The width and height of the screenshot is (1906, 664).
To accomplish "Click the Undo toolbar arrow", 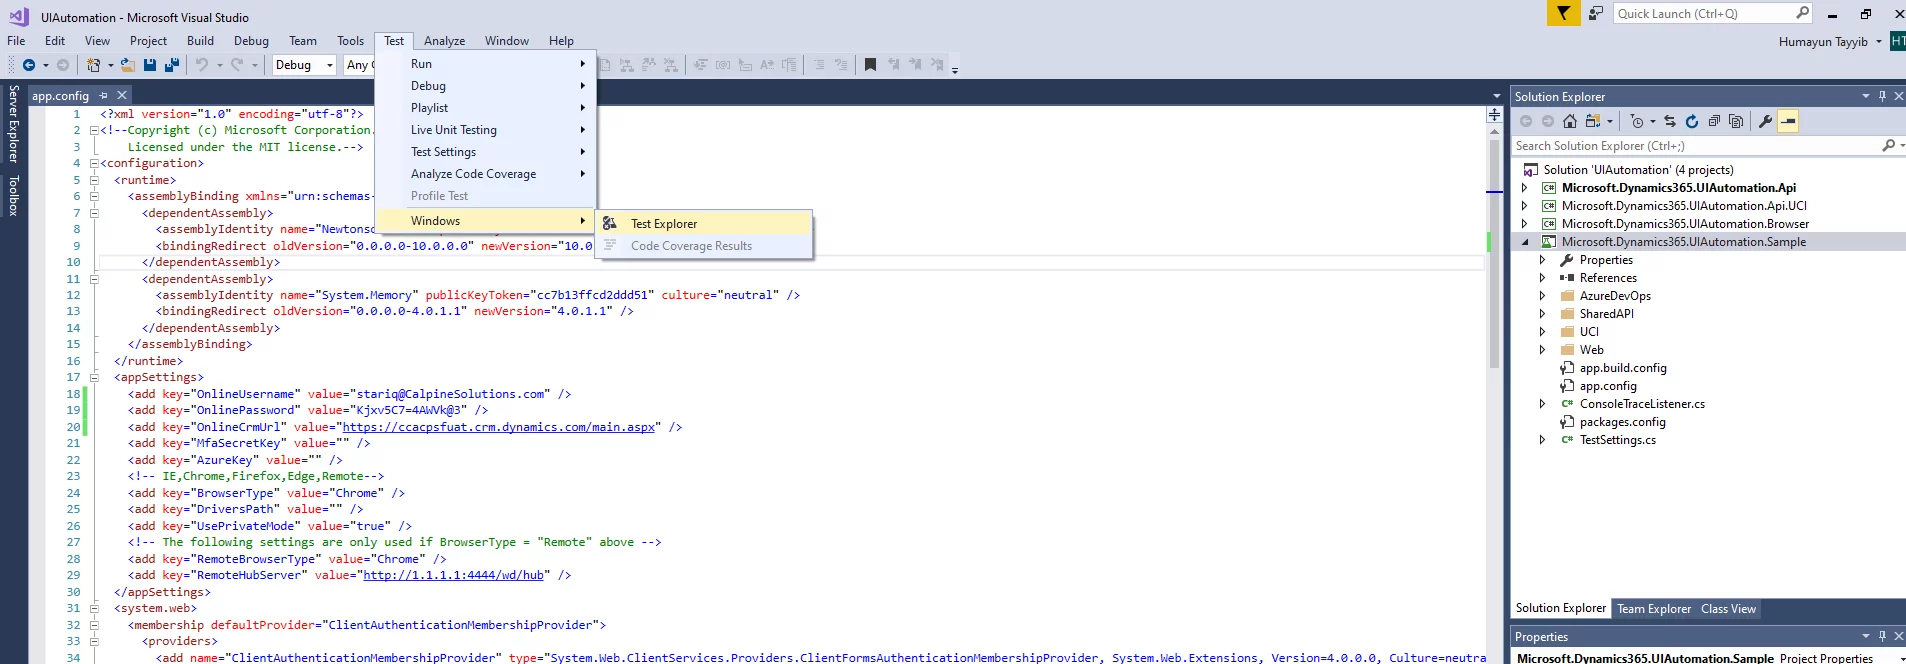I will tap(202, 65).
